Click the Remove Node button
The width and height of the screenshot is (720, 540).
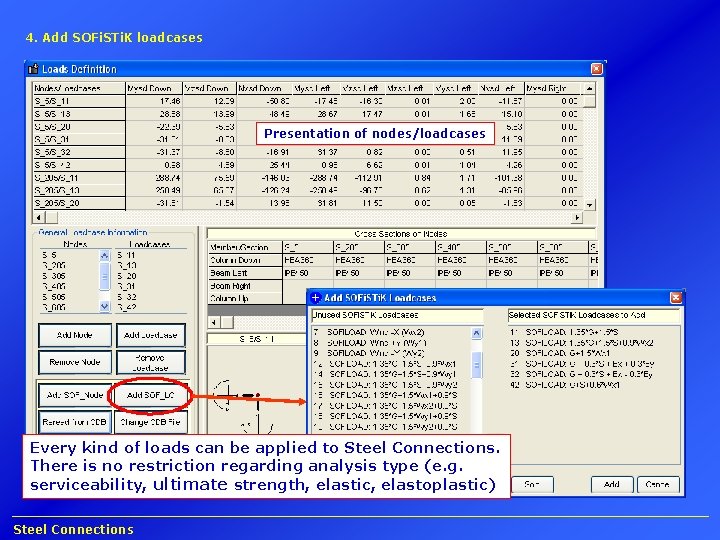(x=75, y=362)
